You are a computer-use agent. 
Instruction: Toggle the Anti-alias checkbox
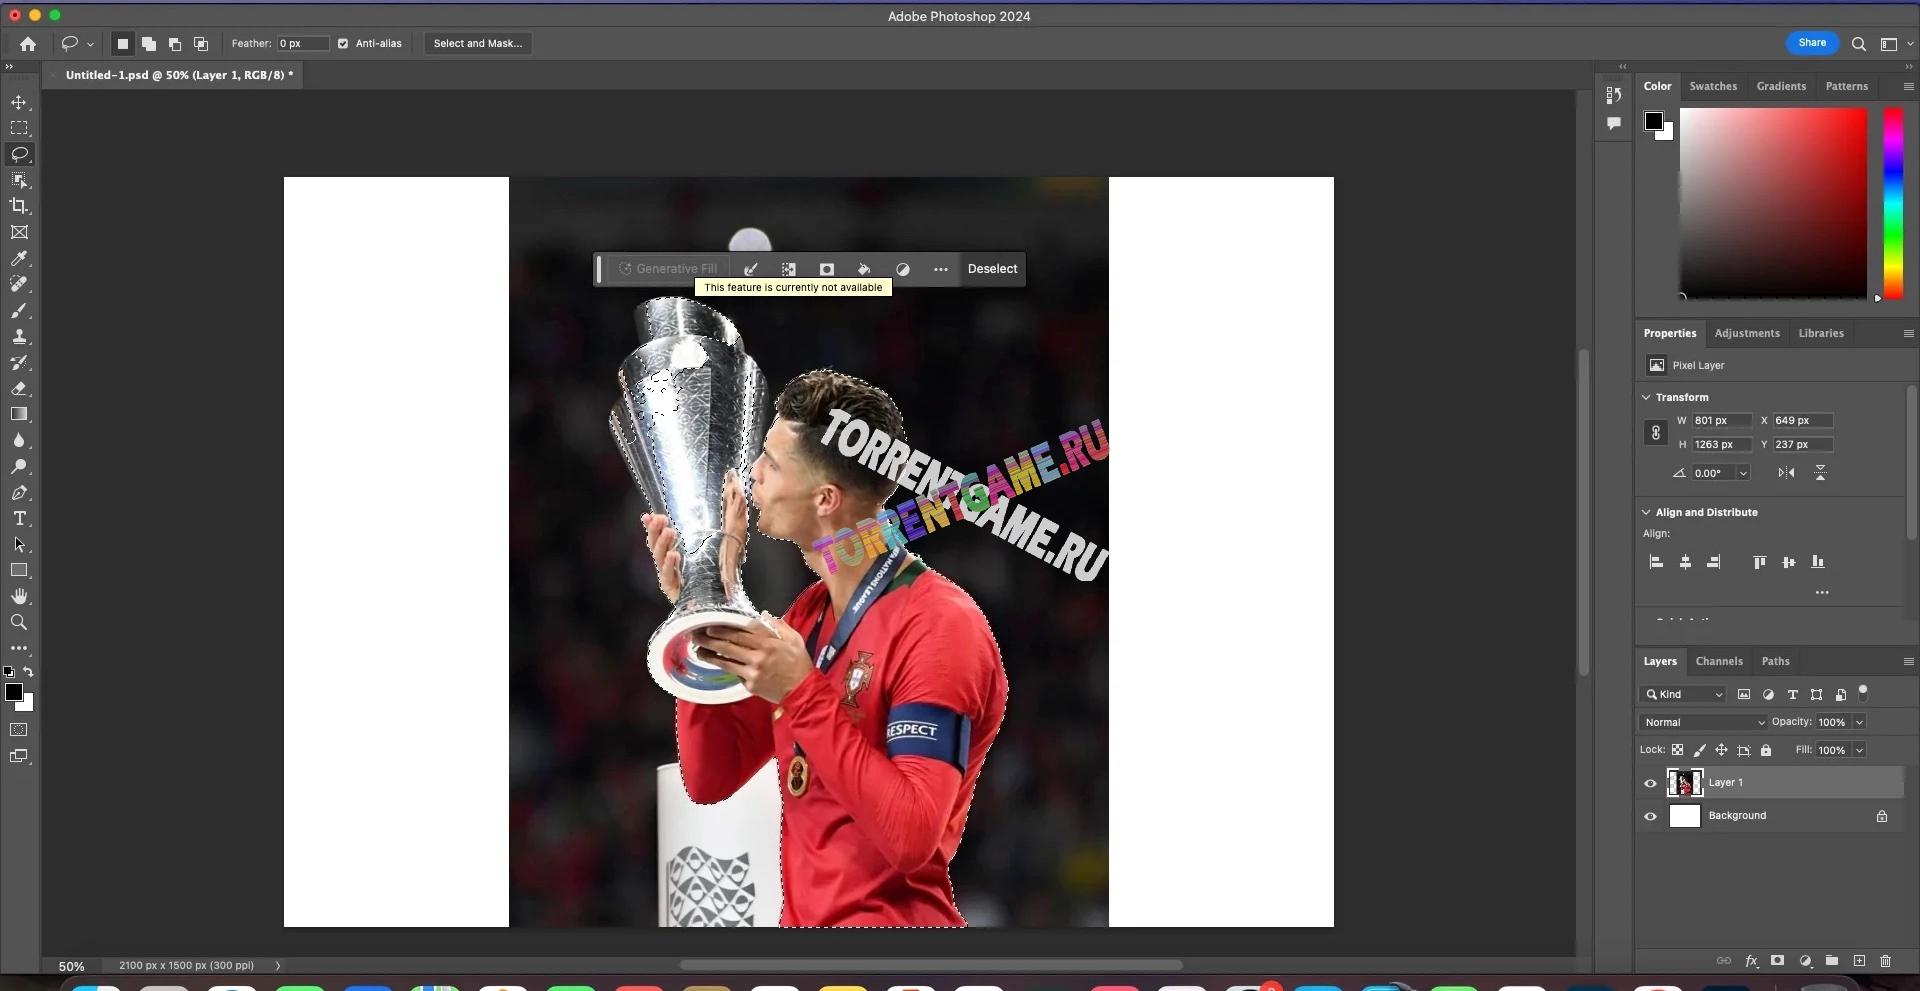(x=343, y=44)
